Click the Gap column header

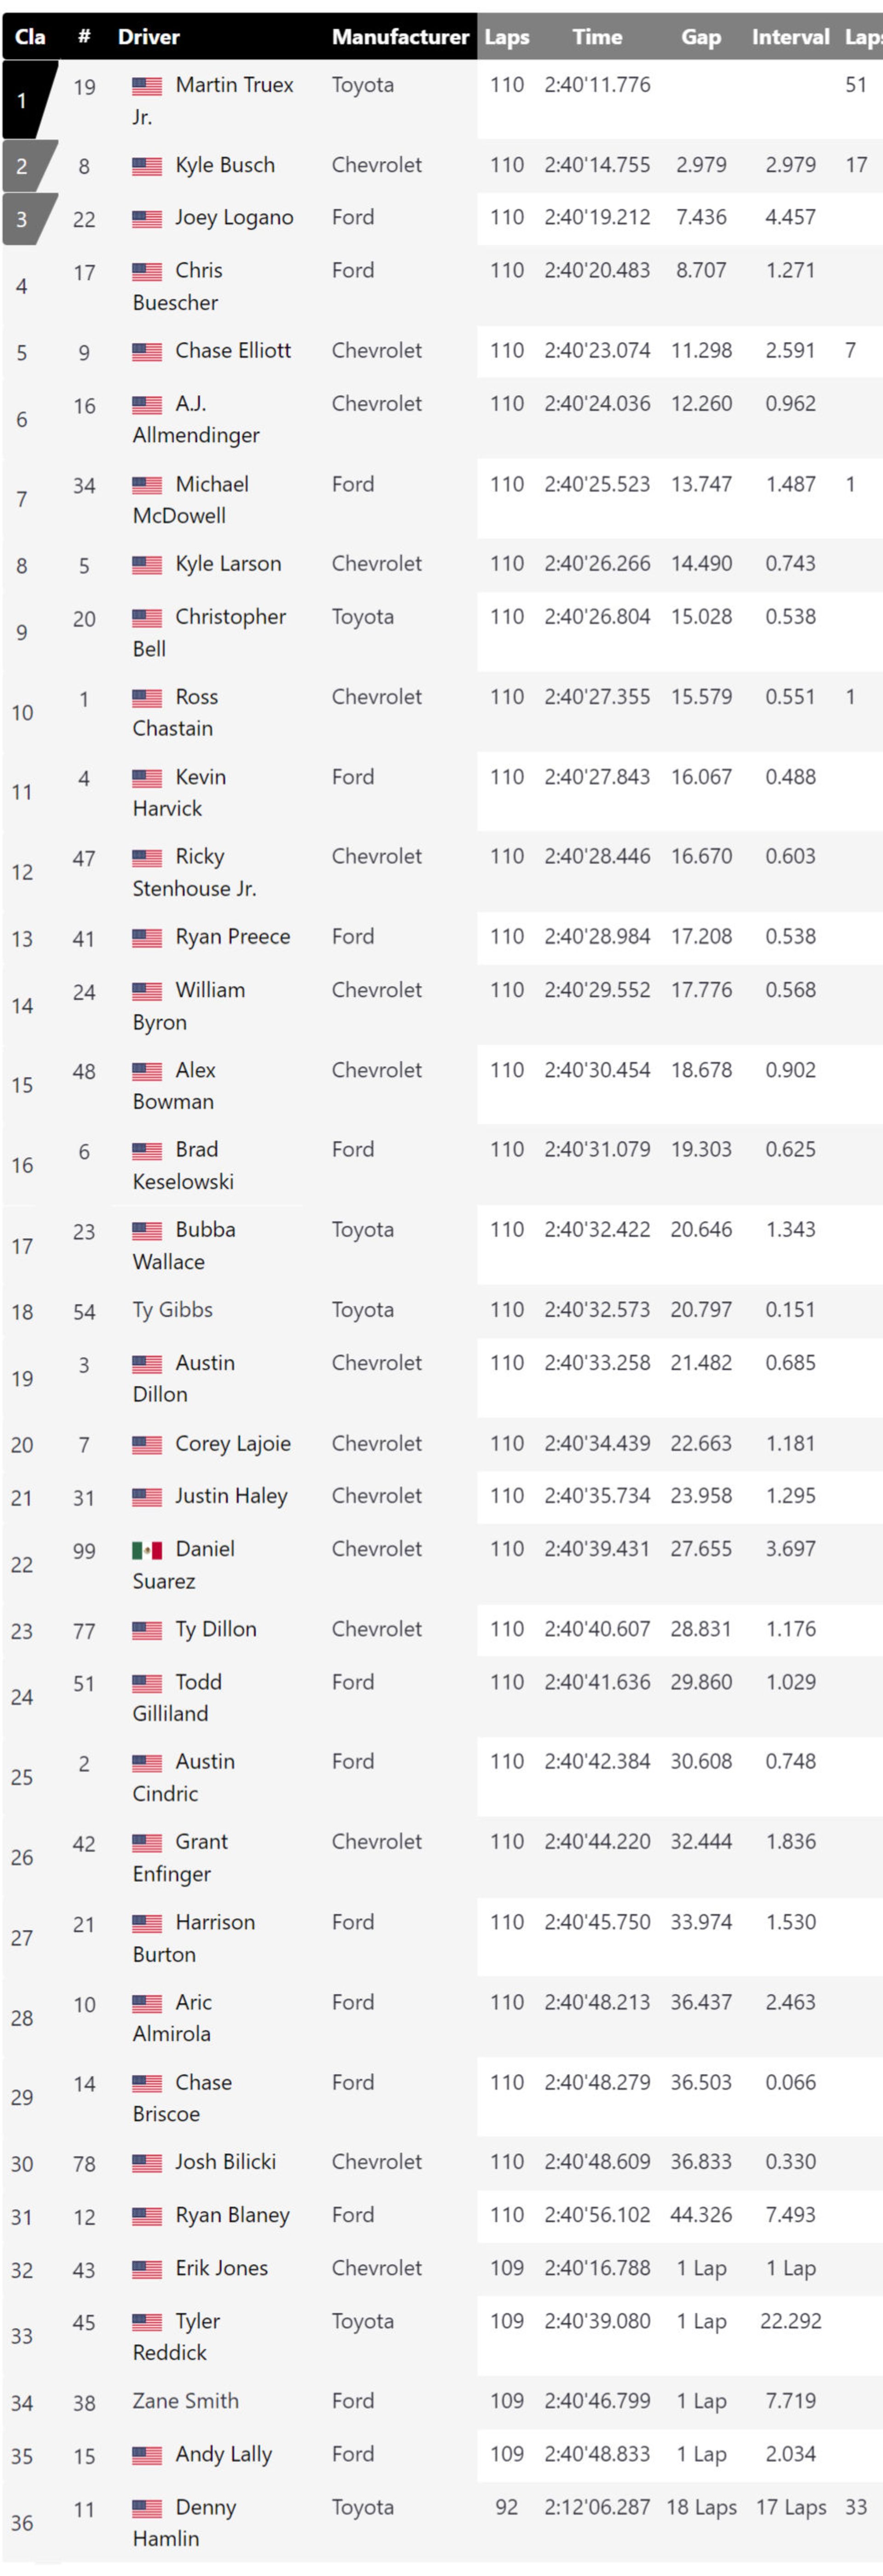701,37
